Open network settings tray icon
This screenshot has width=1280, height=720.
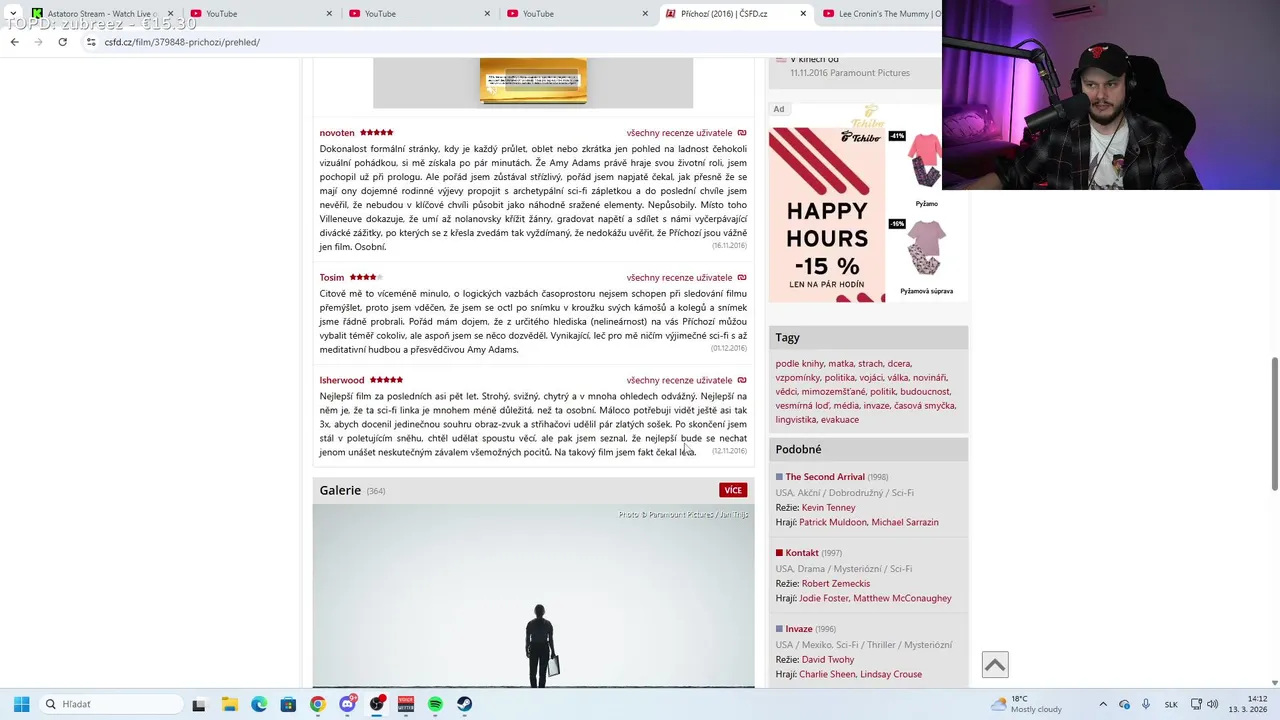point(1197,704)
